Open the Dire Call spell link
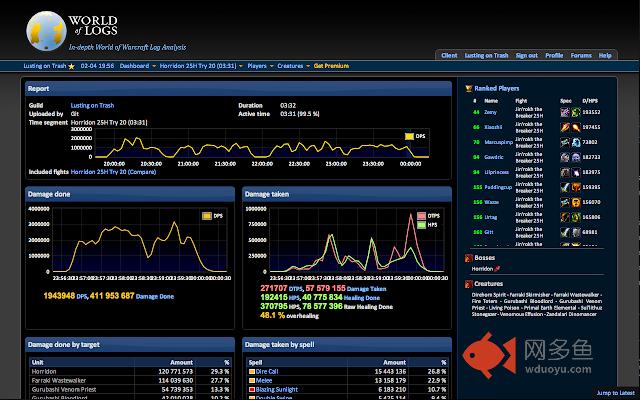Image resolution: width=640 pixels, height=400 pixels. coord(267,371)
